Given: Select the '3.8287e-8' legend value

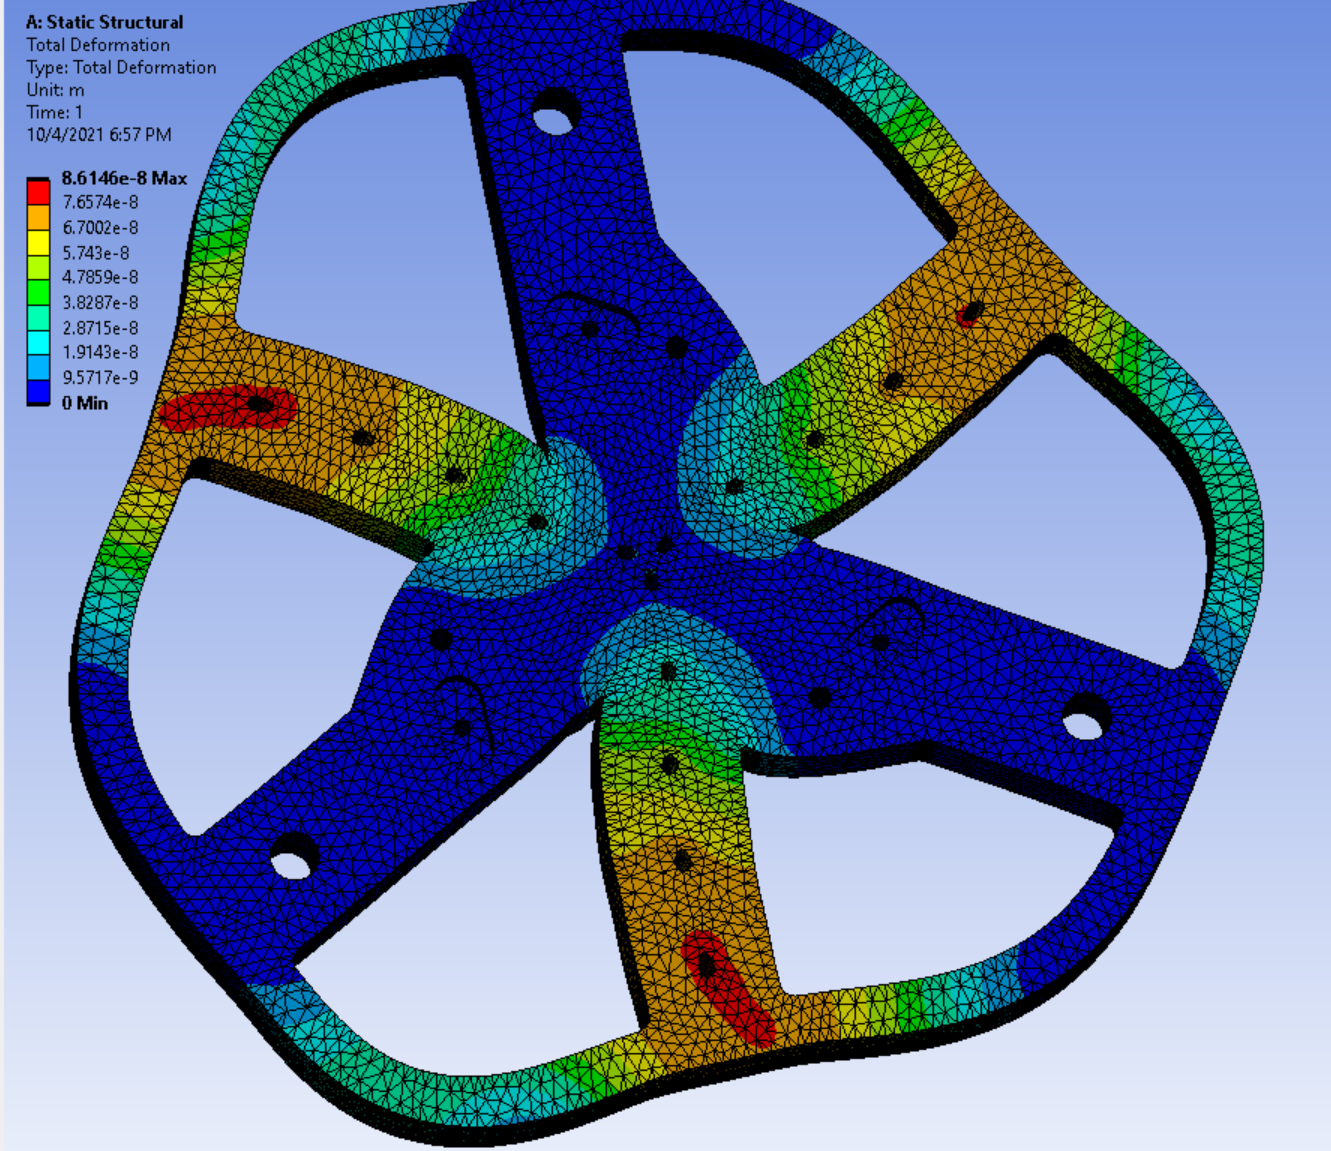Looking at the screenshot, I should (x=100, y=302).
